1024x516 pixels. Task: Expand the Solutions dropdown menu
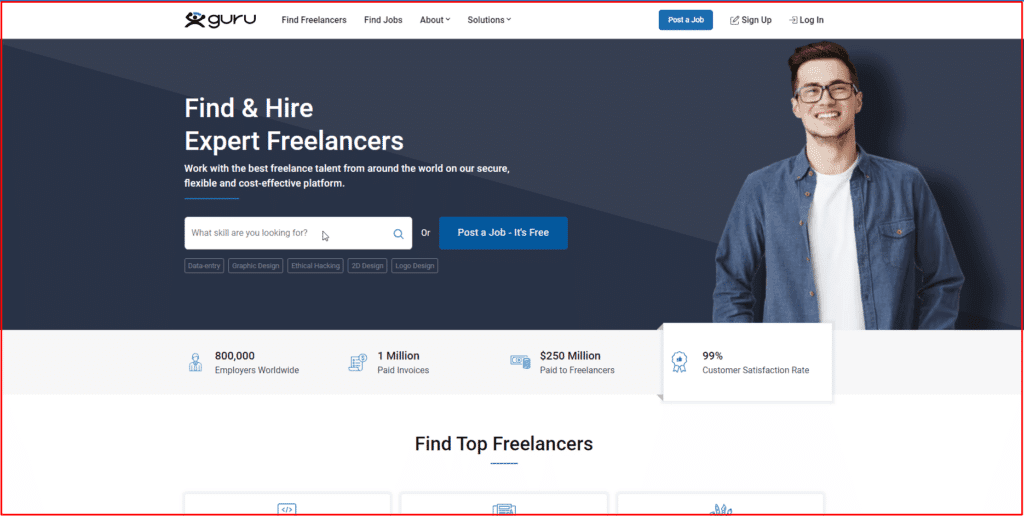coord(489,20)
